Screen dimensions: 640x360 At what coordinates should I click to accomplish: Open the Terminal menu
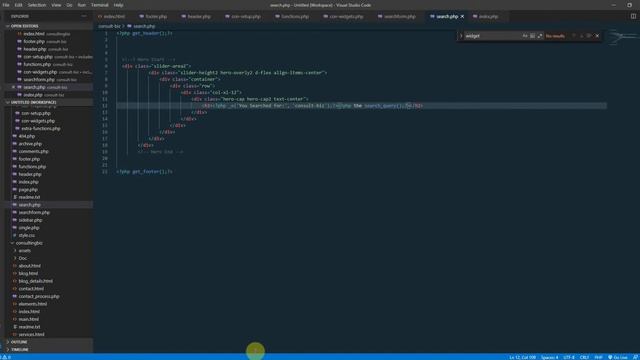coord(100,5)
